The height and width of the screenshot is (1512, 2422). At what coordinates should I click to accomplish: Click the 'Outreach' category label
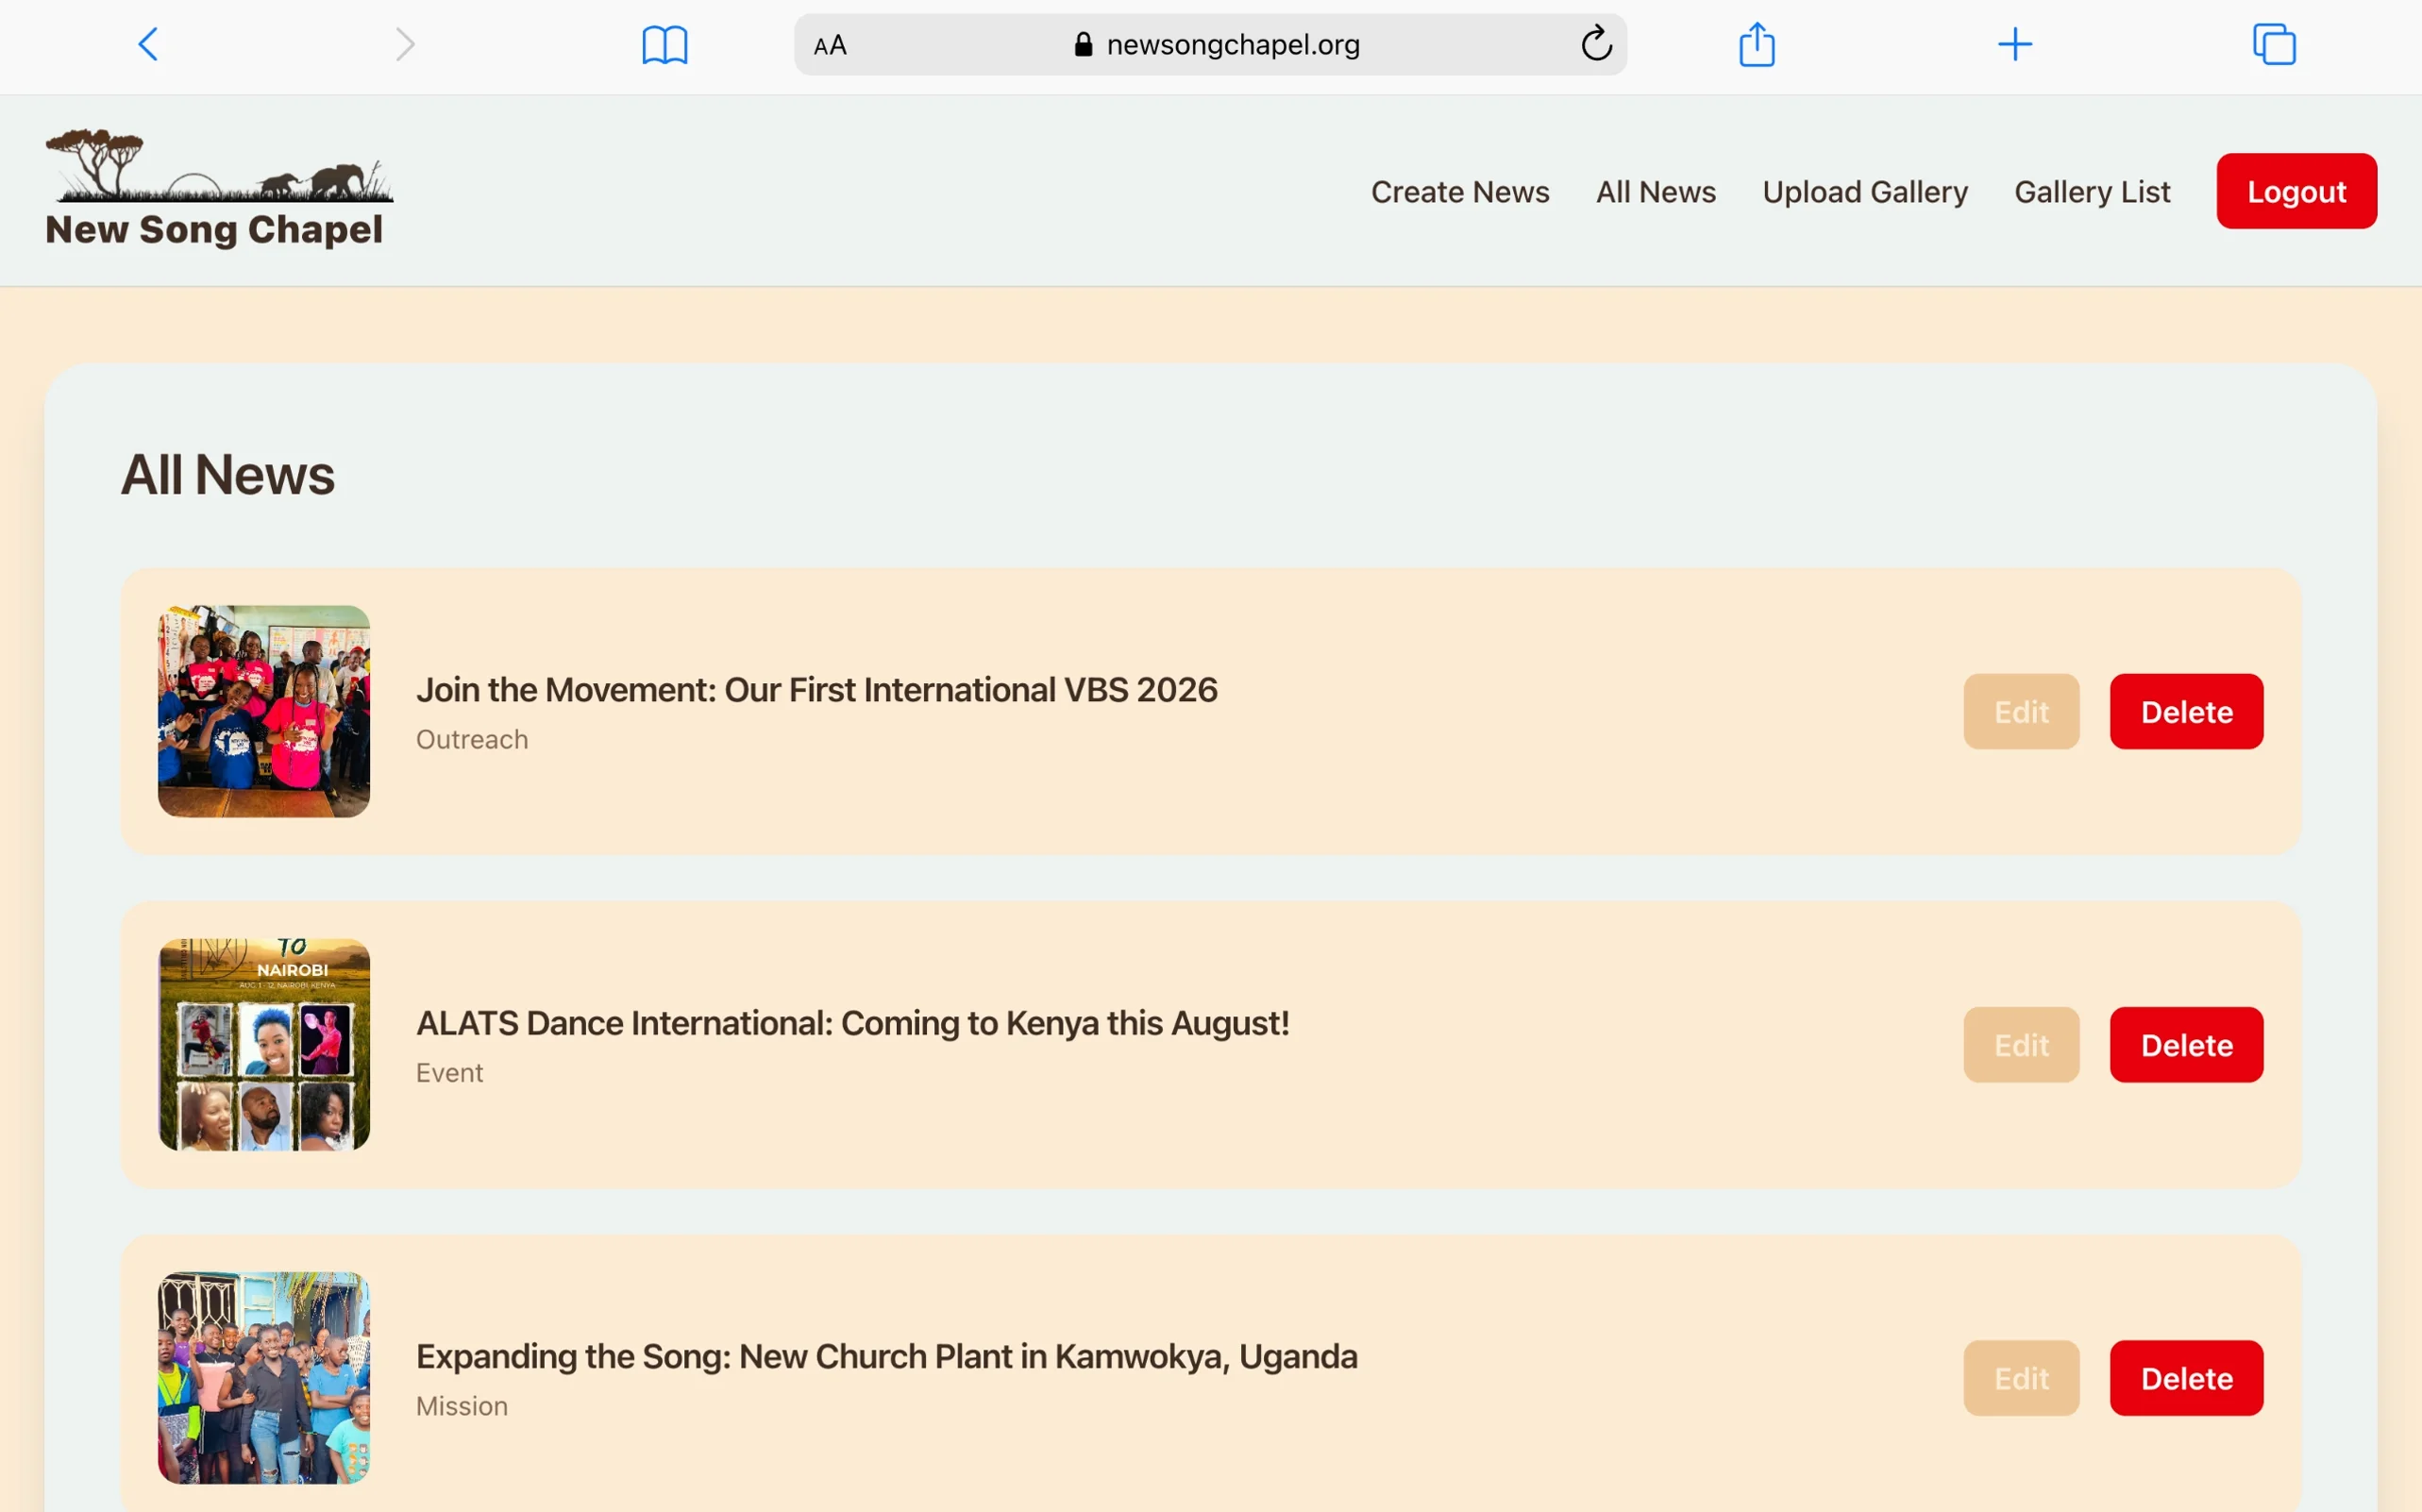pos(472,739)
